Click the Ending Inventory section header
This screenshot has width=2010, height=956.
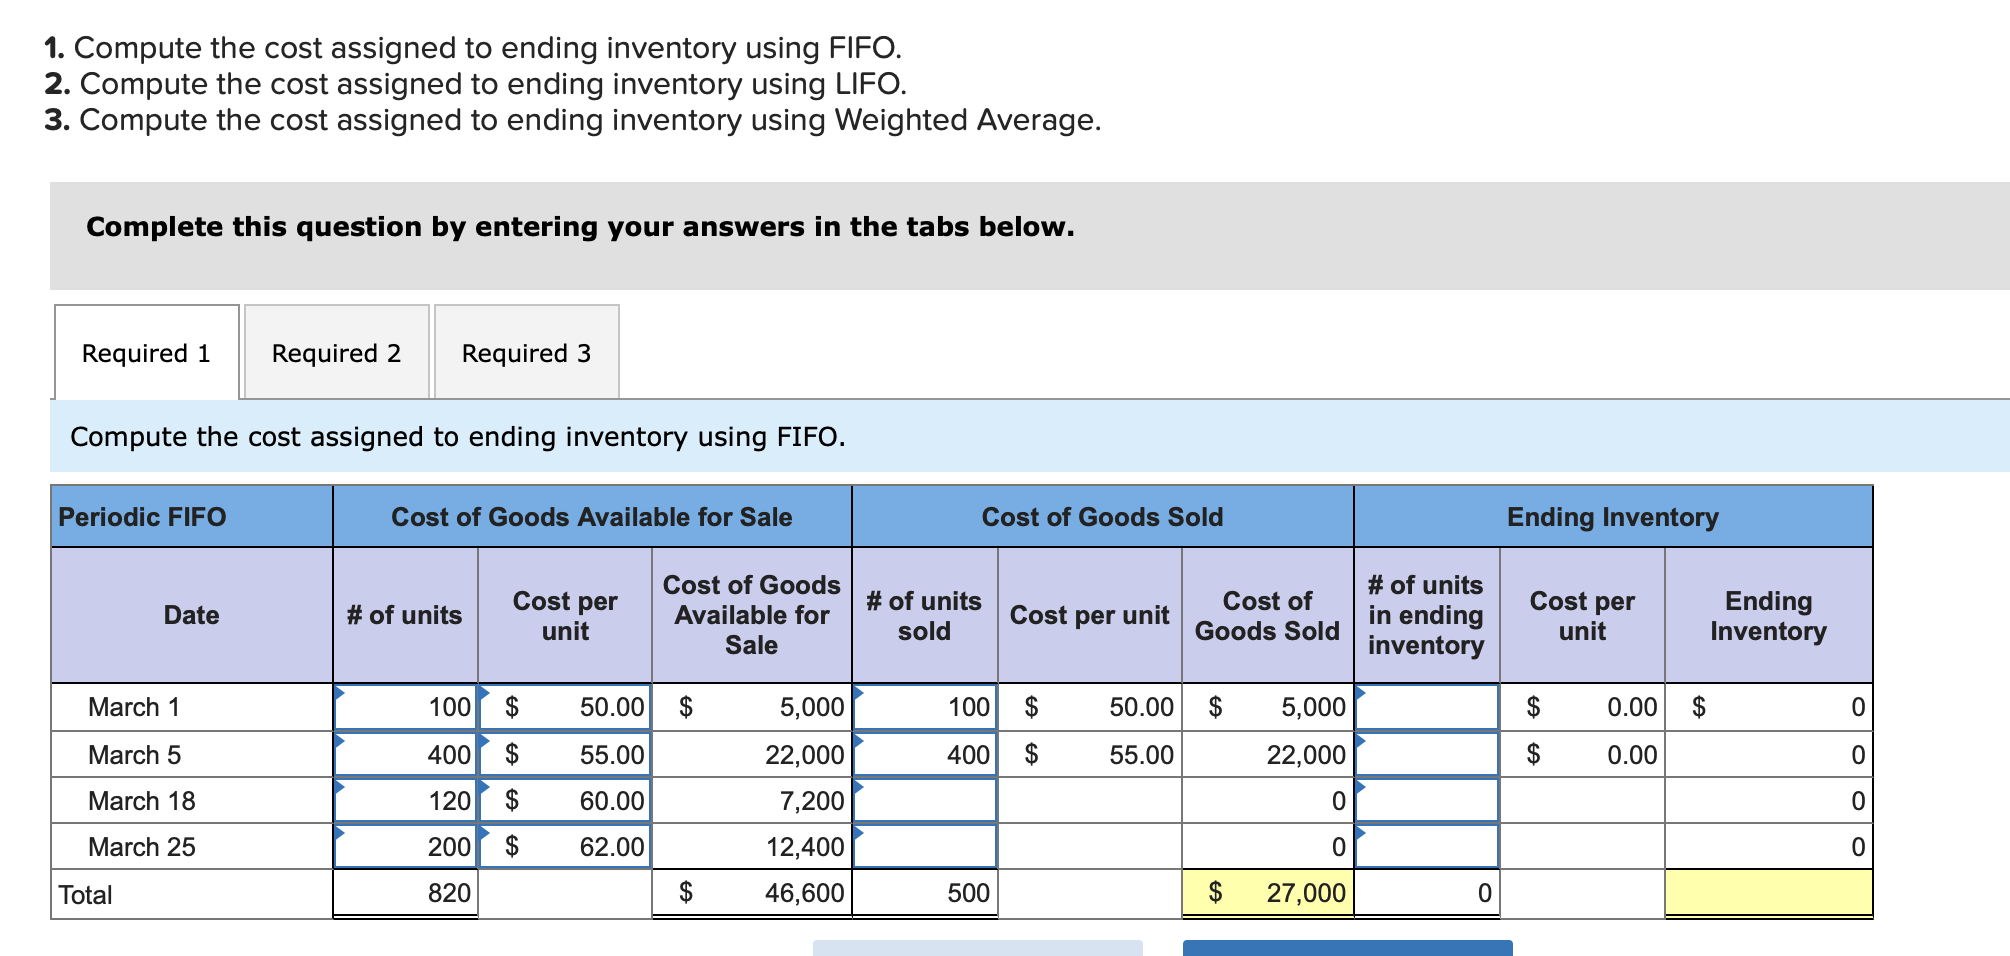pos(1613,516)
